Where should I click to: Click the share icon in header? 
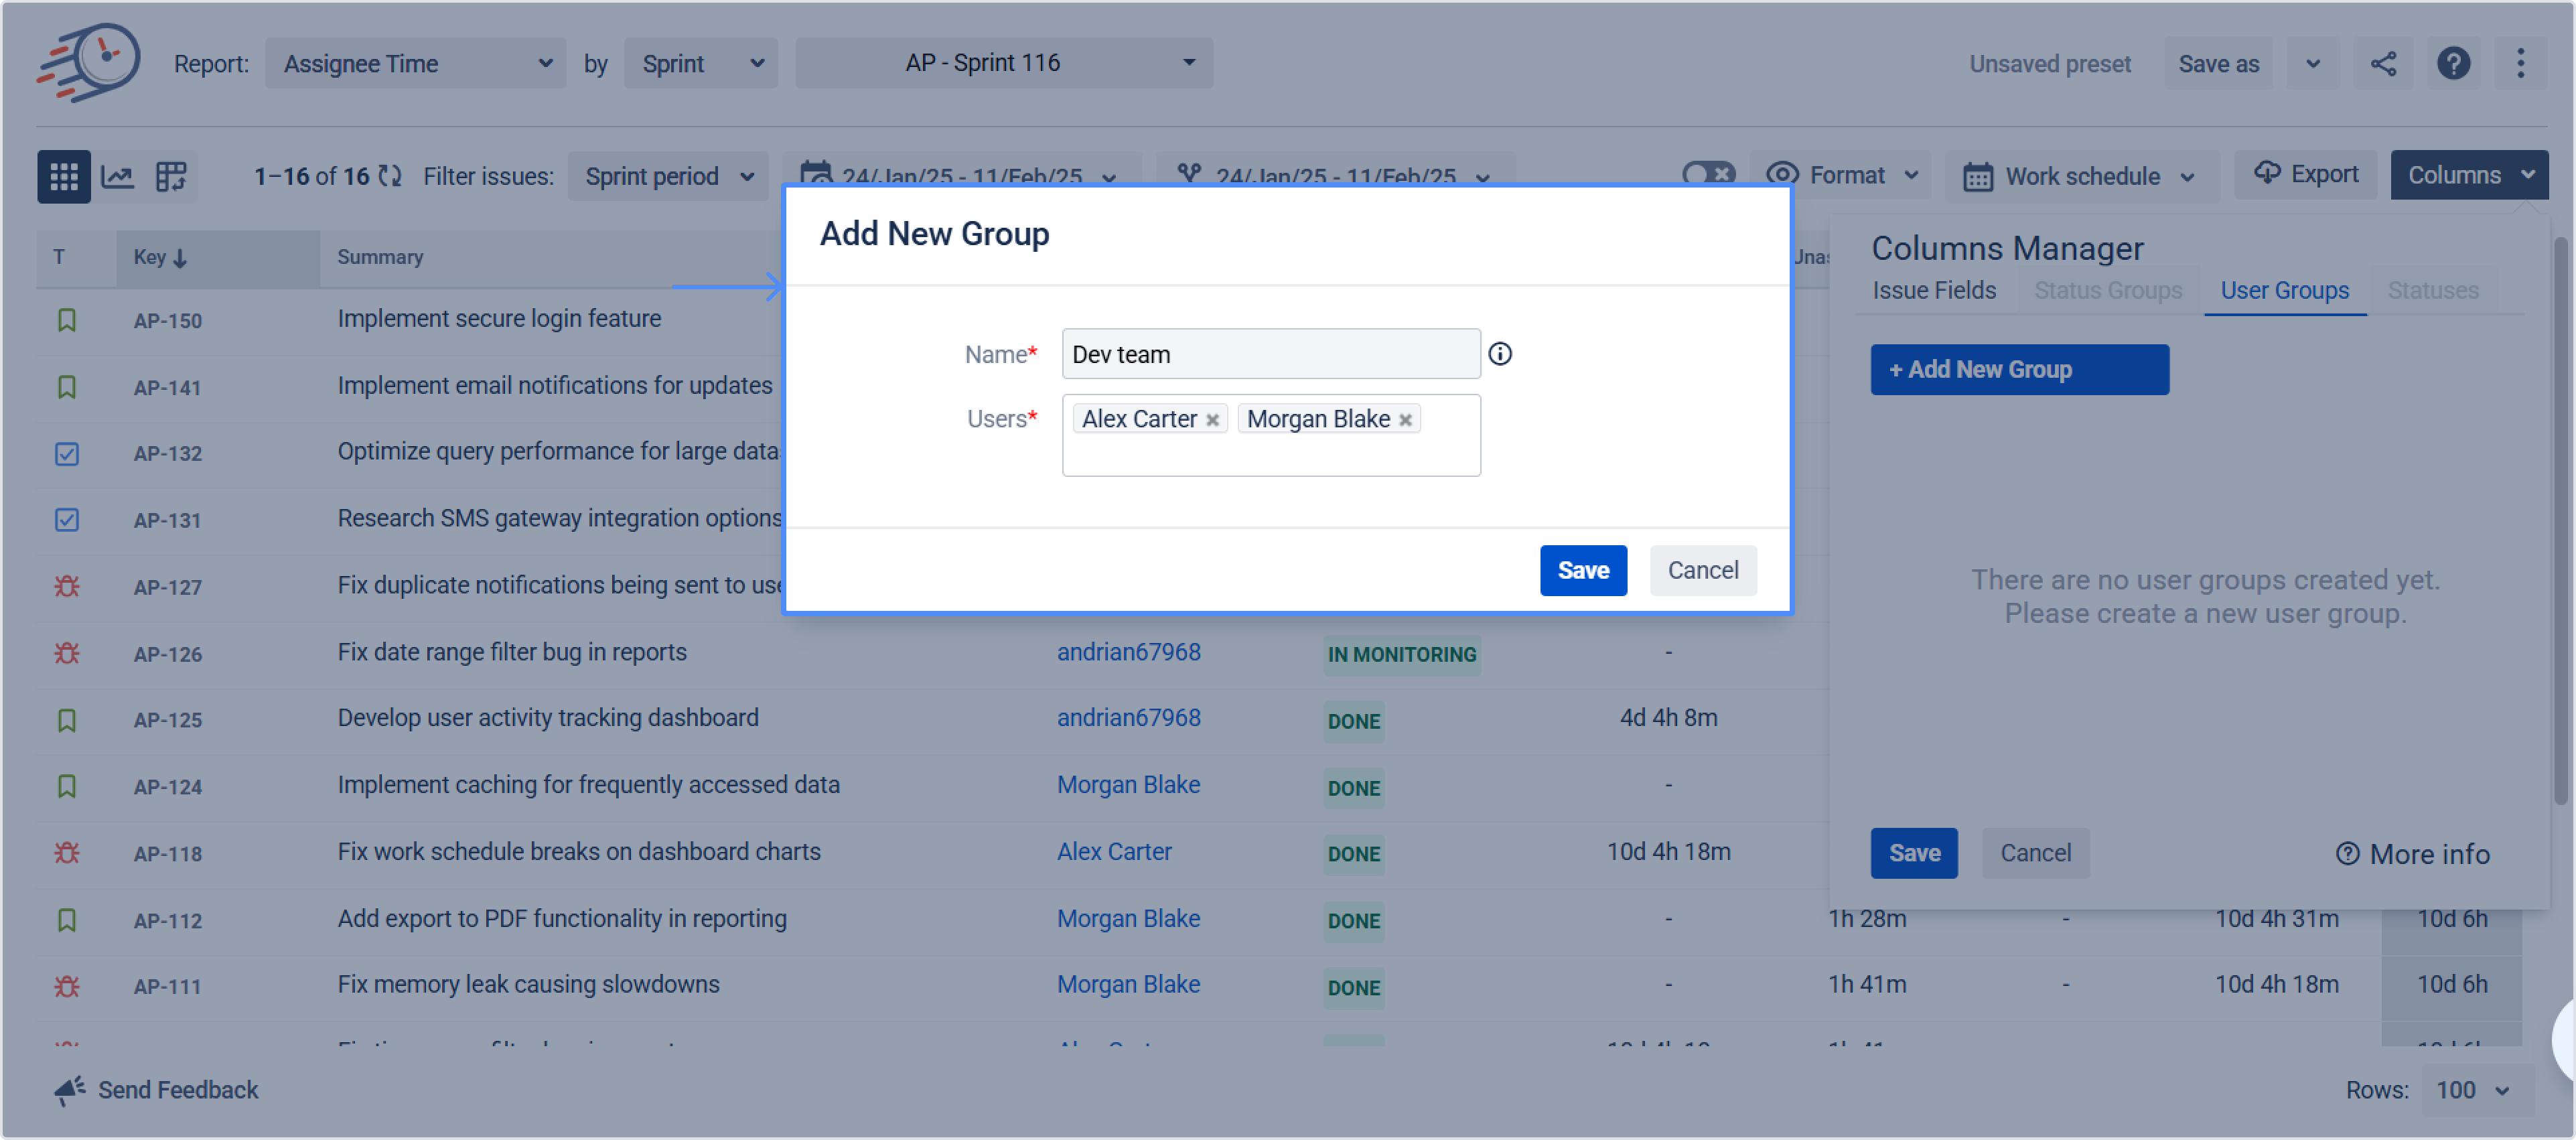tap(2383, 64)
